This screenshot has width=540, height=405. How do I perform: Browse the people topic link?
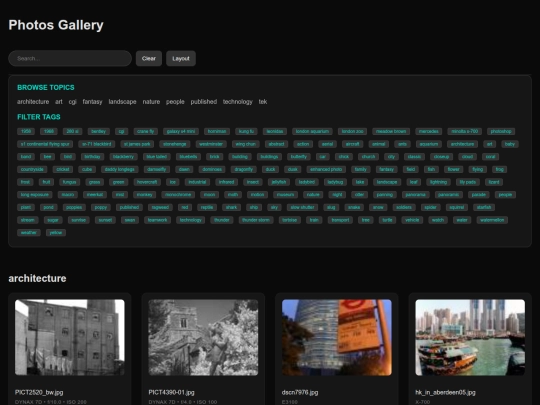click(x=175, y=102)
